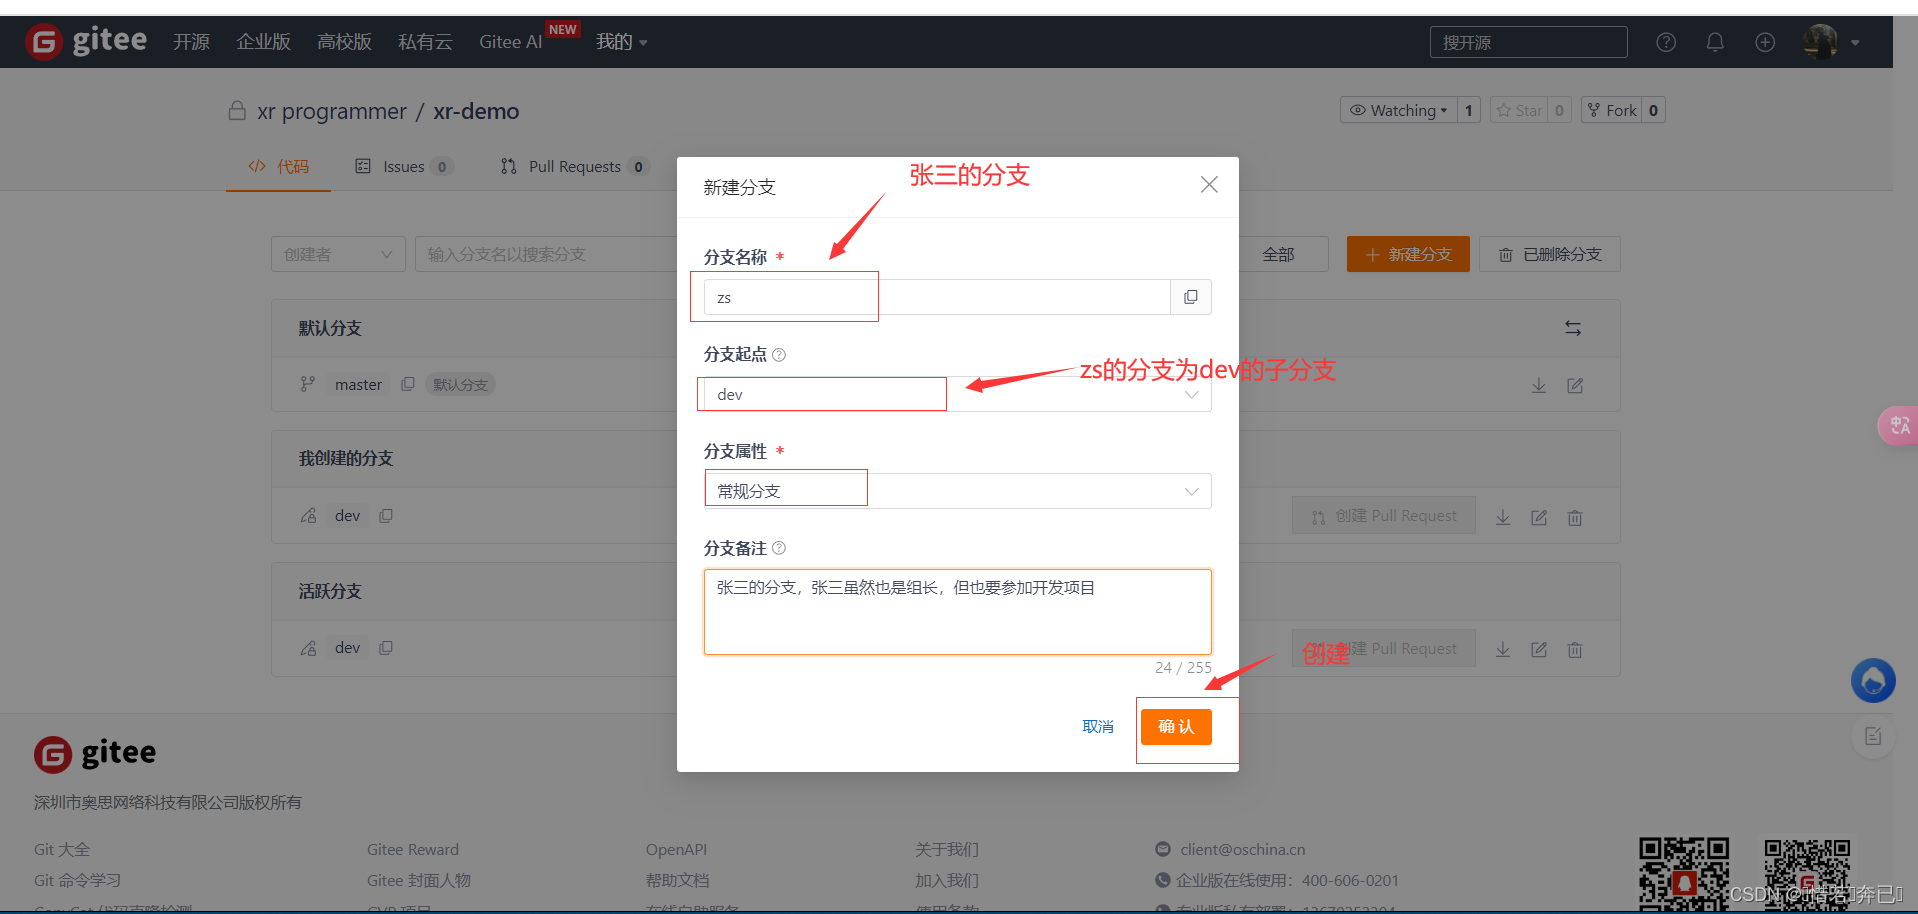Image resolution: width=1918 pixels, height=914 pixels.
Task: Download the master branch
Action: [x=1539, y=385]
